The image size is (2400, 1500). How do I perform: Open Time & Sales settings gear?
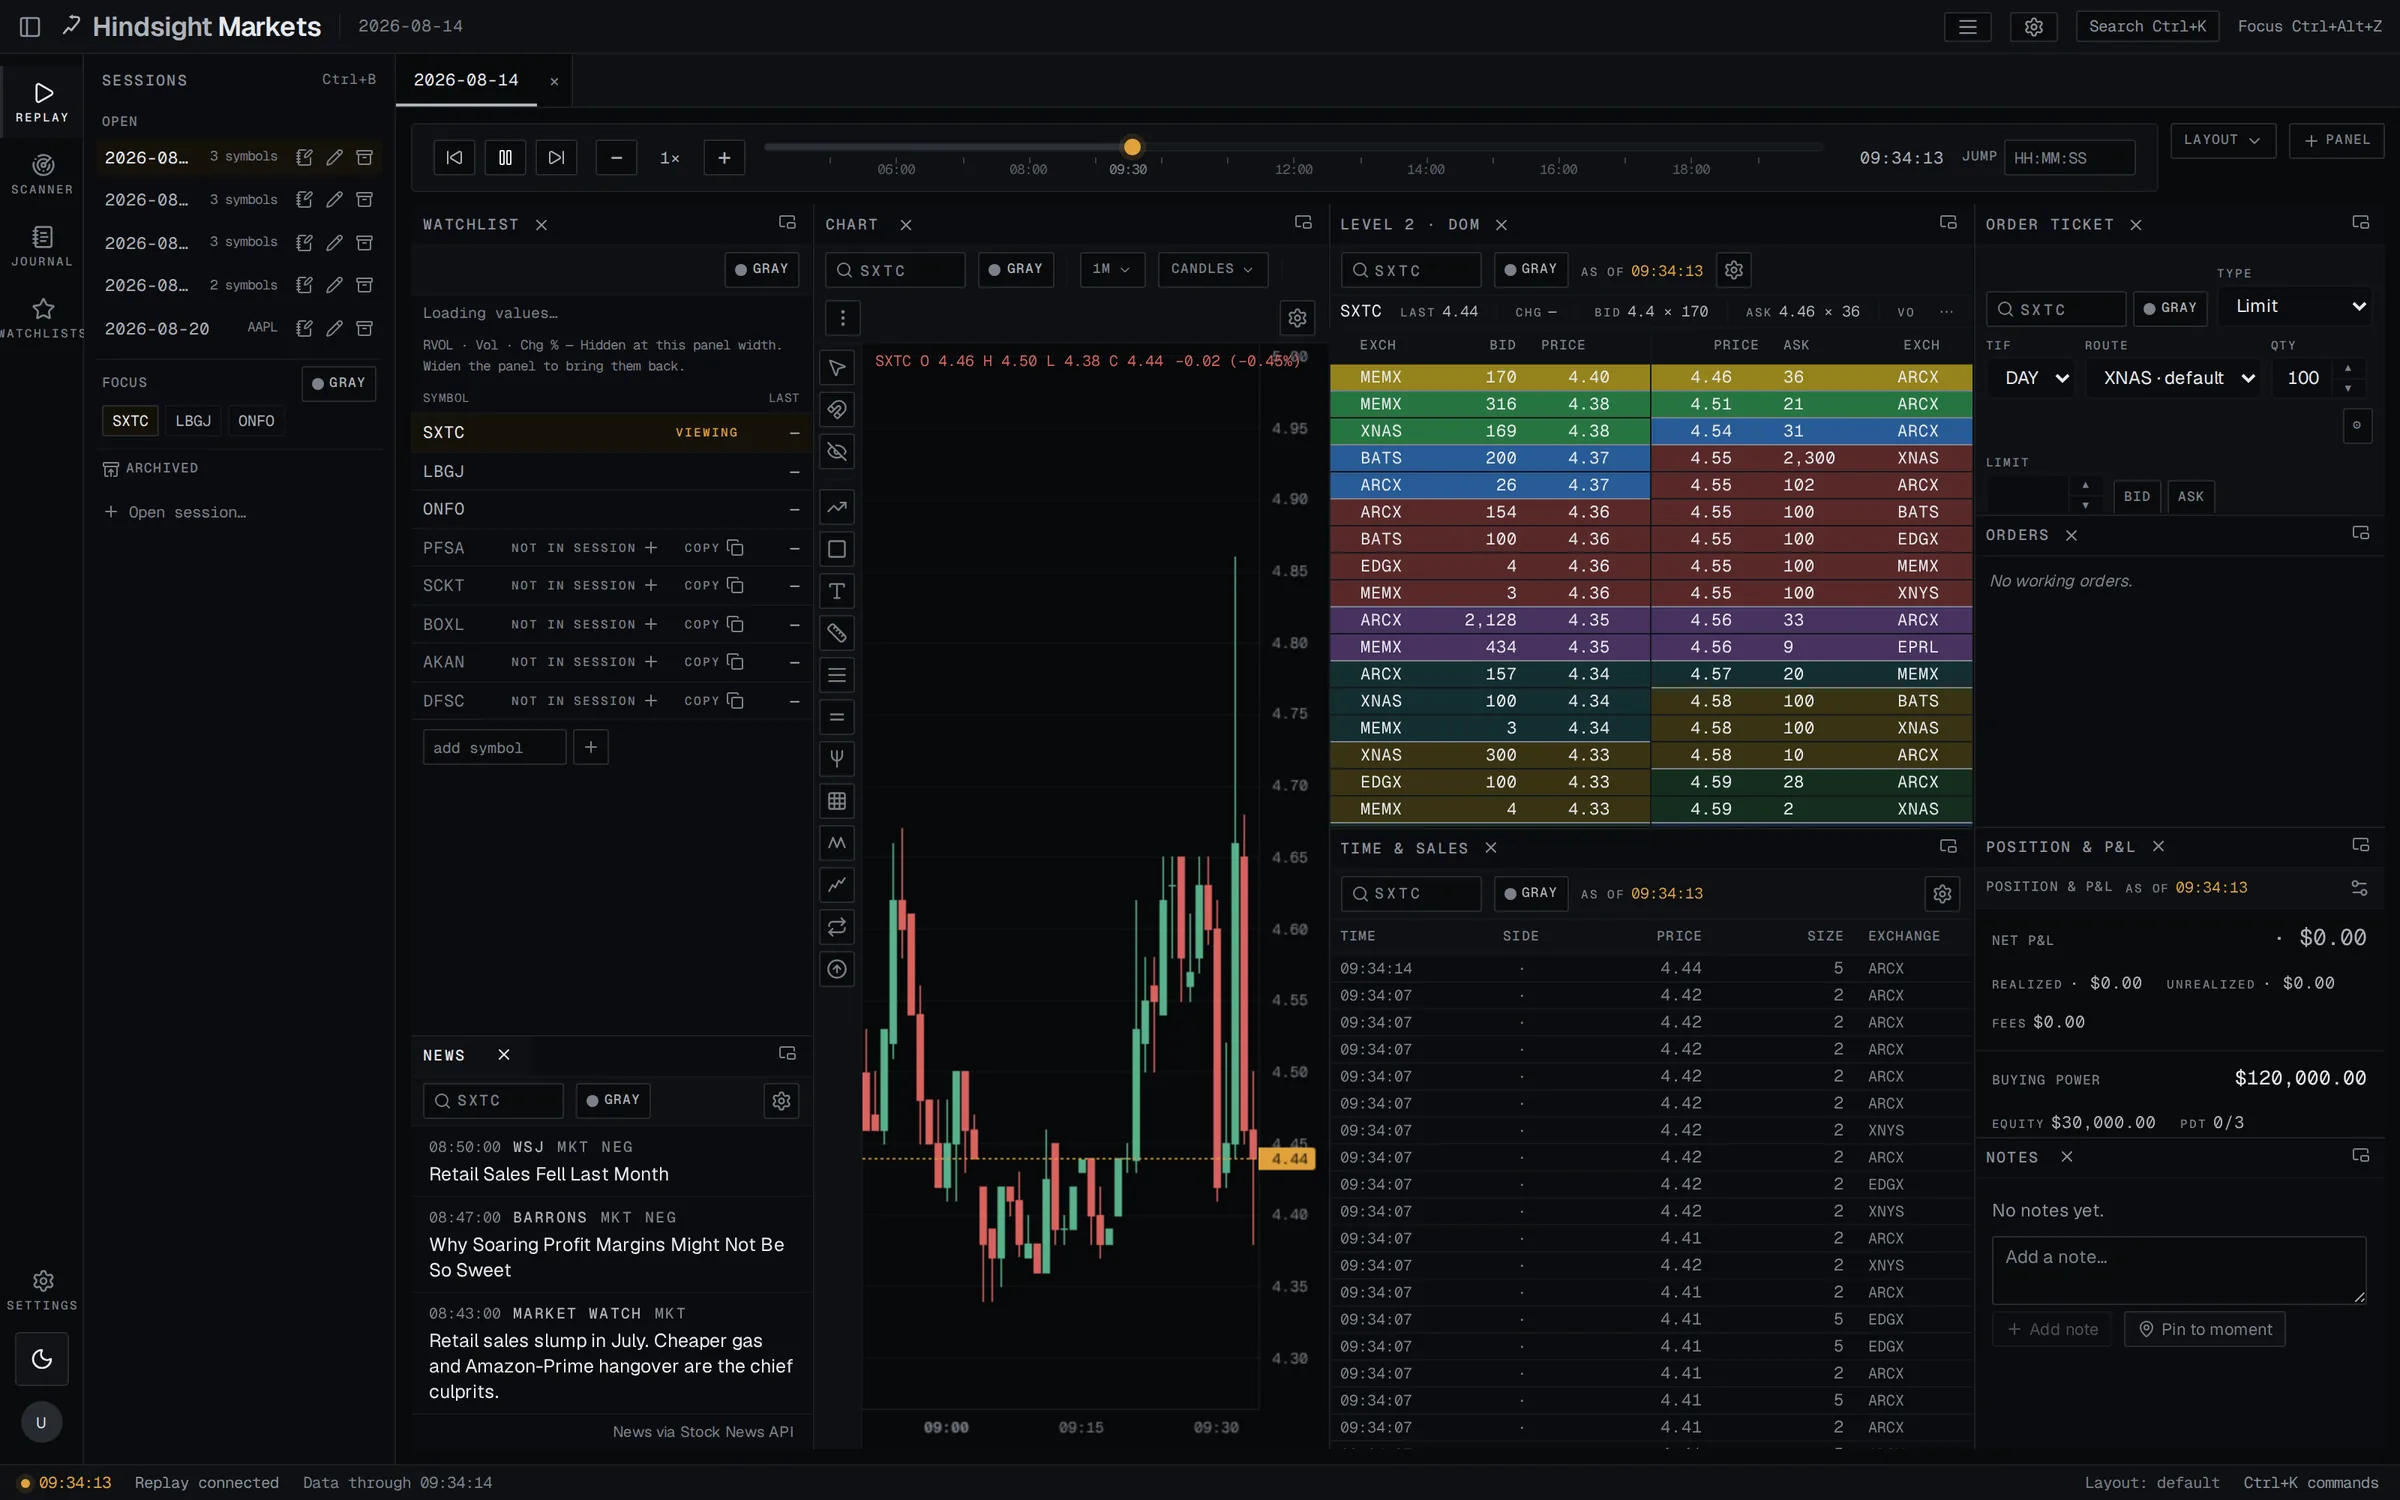(x=1942, y=894)
